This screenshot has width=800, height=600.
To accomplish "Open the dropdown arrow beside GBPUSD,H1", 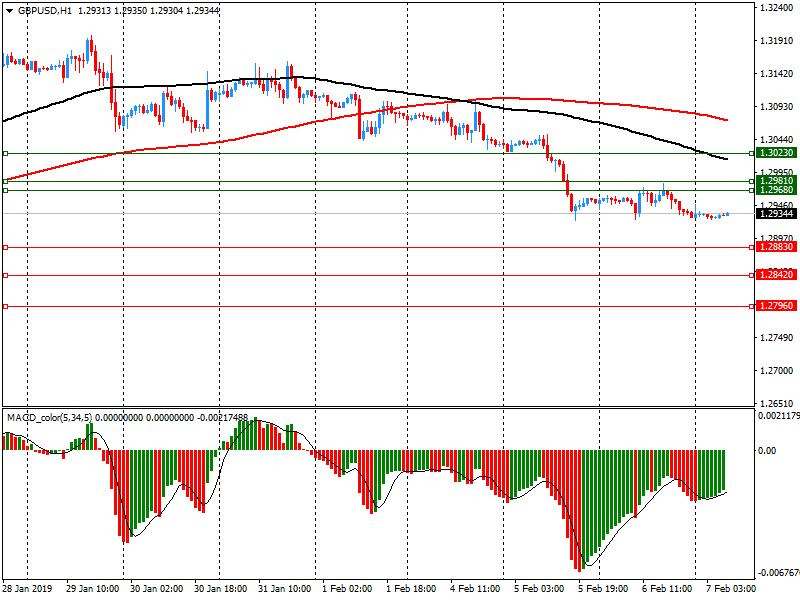I will point(8,10).
